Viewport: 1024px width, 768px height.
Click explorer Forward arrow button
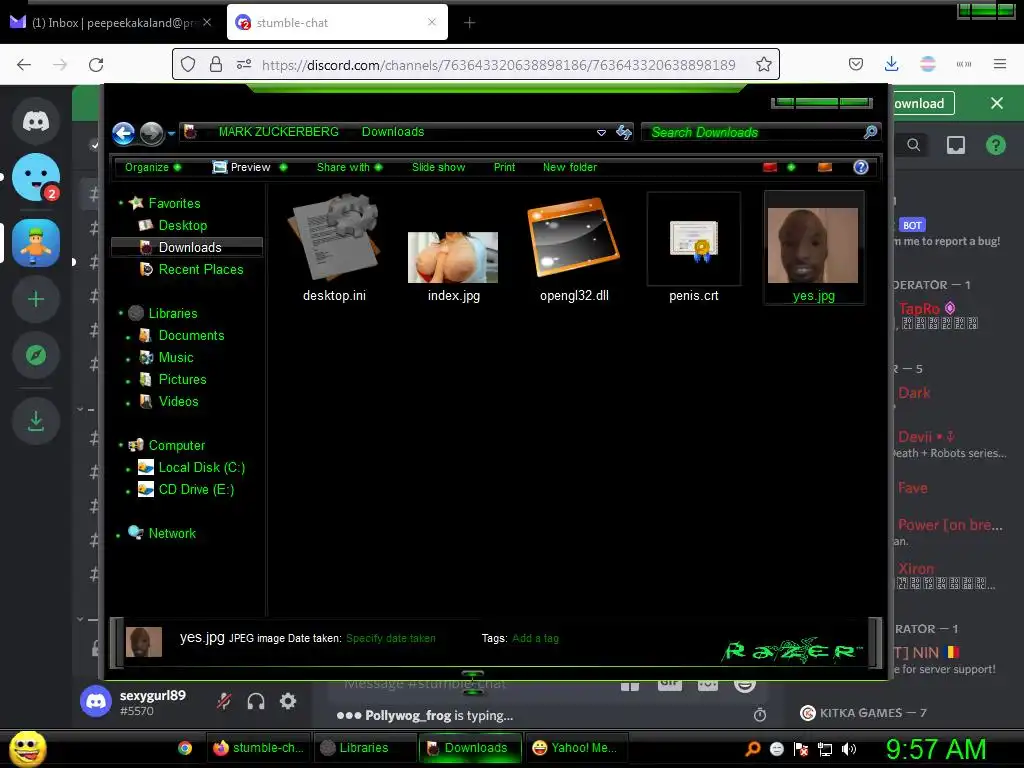[x=152, y=133]
